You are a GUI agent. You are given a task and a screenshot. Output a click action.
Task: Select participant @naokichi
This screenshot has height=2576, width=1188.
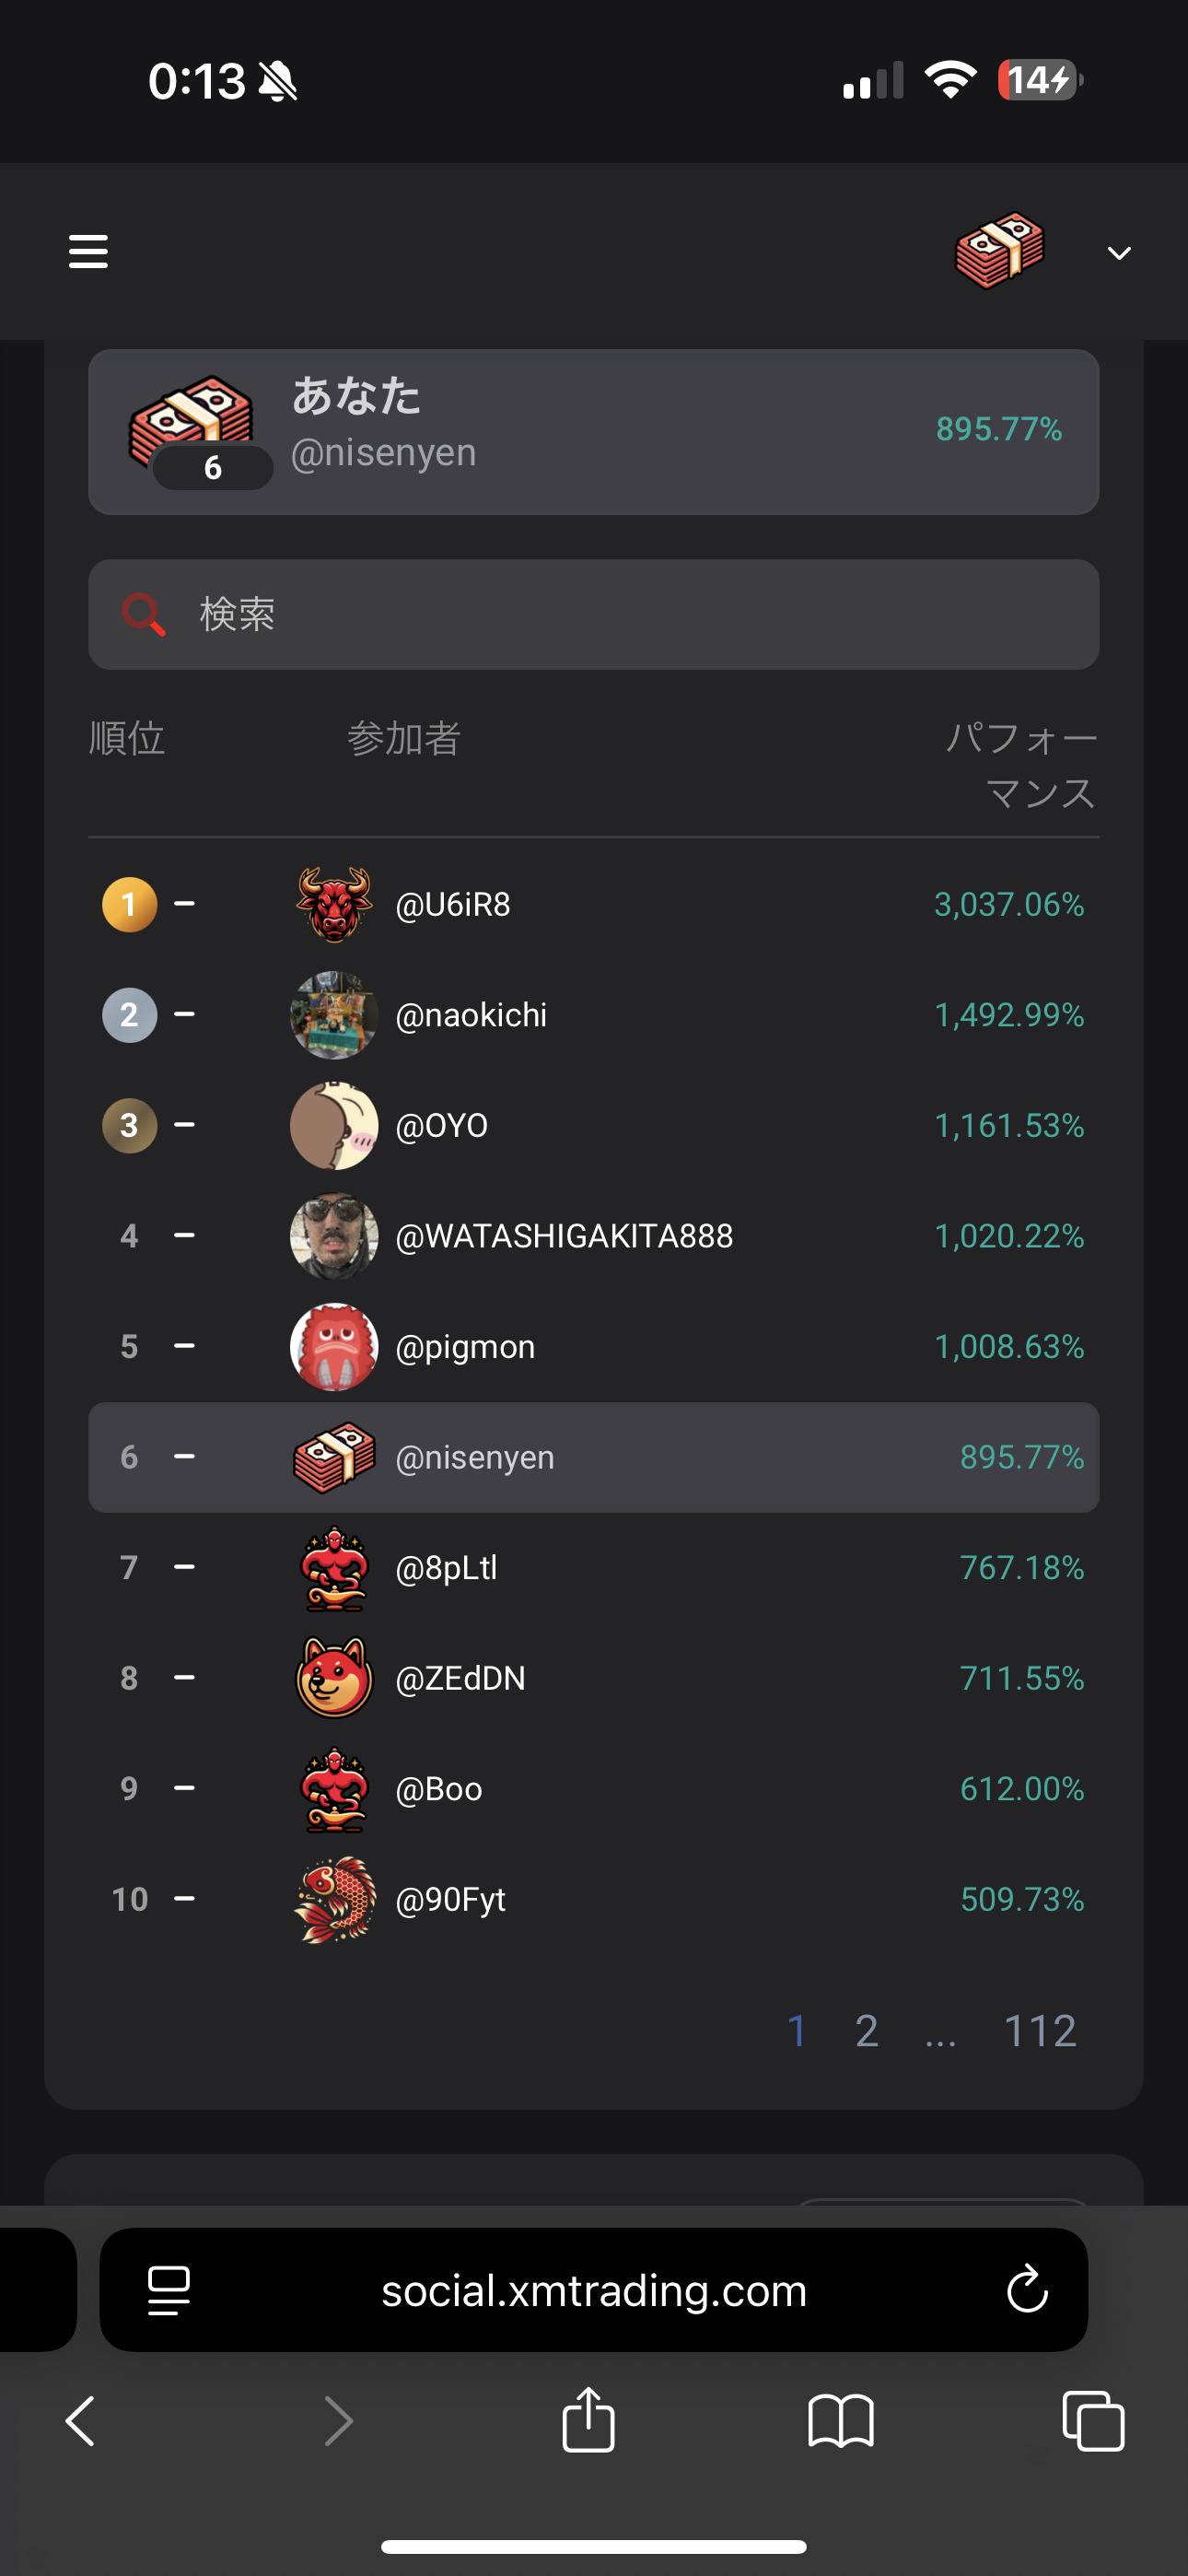(x=471, y=1015)
